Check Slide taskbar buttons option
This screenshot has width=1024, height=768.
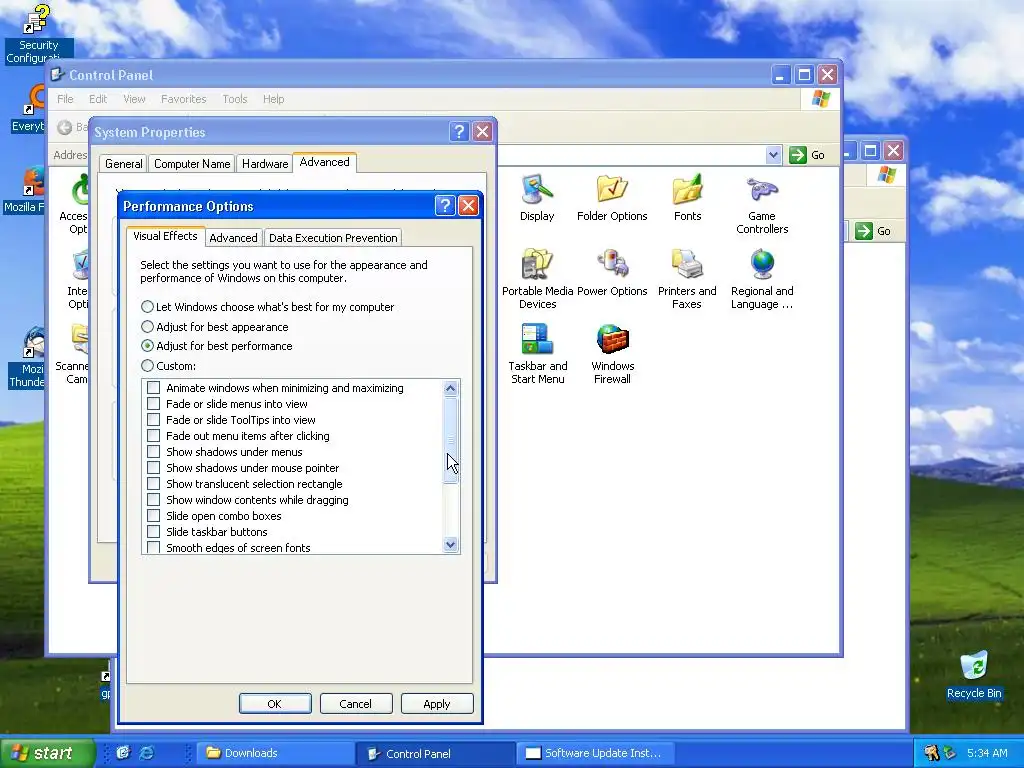tap(153, 532)
